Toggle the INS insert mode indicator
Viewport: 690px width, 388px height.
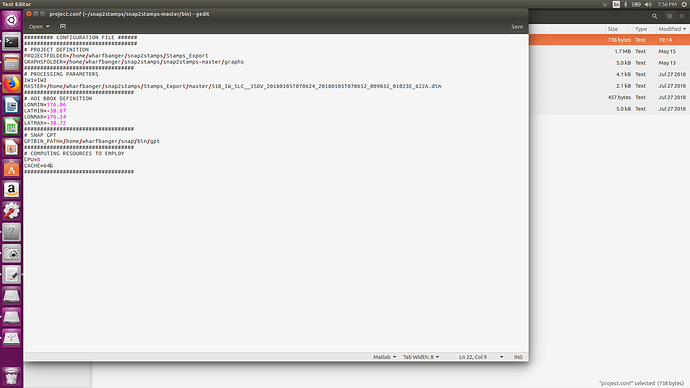click(x=518, y=357)
